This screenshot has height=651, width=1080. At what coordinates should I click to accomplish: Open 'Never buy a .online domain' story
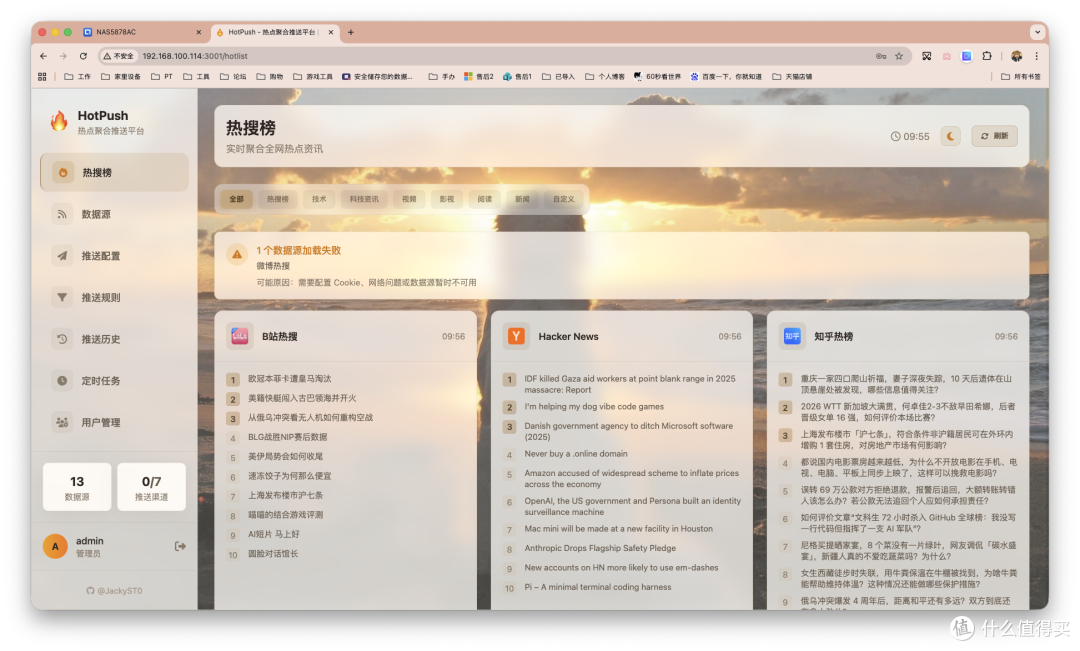[x=576, y=454]
